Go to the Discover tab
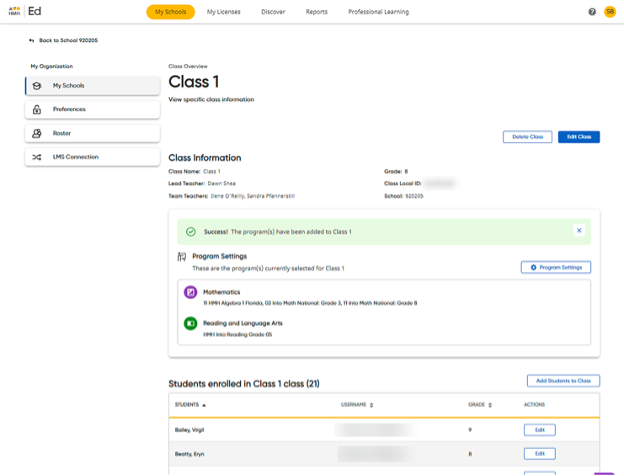This screenshot has width=624, height=476. [273, 12]
